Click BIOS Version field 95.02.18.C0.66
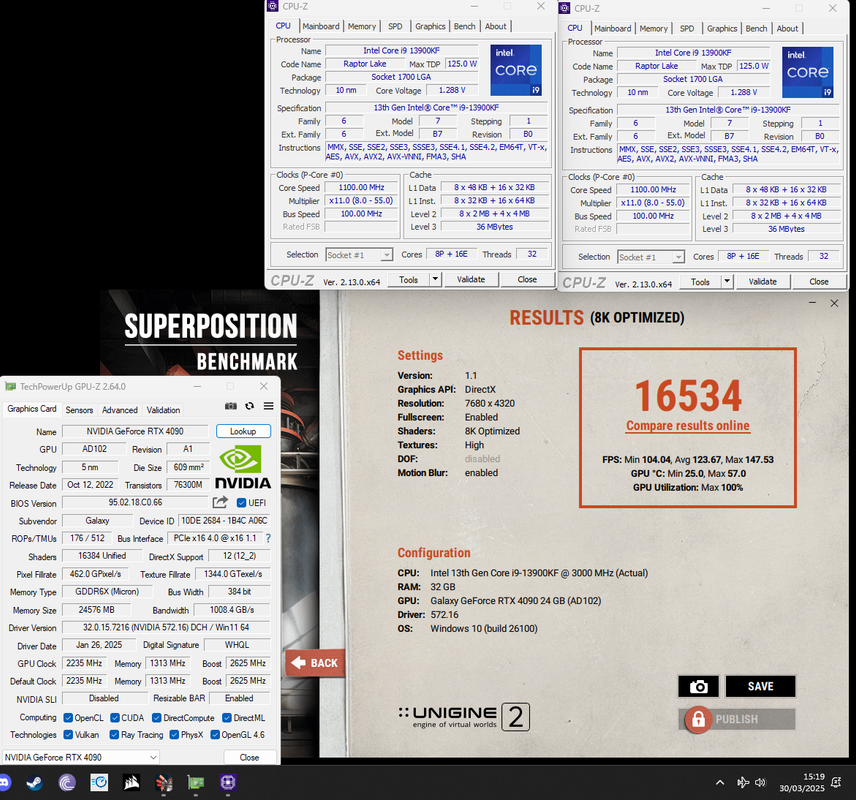This screenshot has width=856, height=800. coord(135,502)
